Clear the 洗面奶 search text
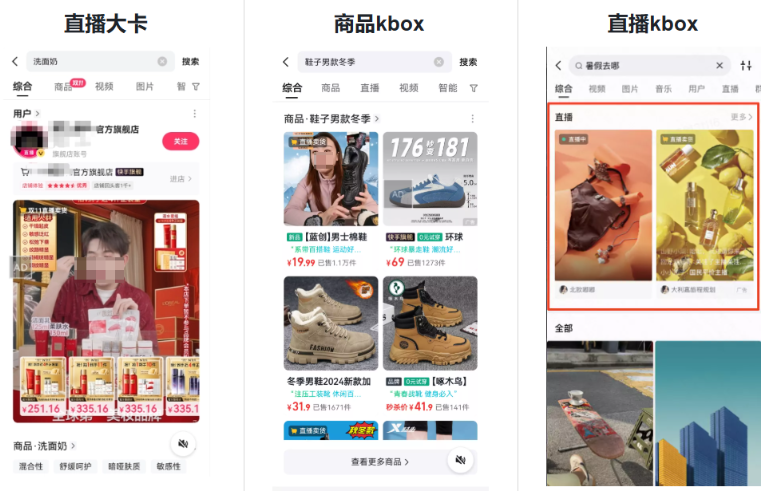This screenshot has width=779, height=491. (162, 62)
